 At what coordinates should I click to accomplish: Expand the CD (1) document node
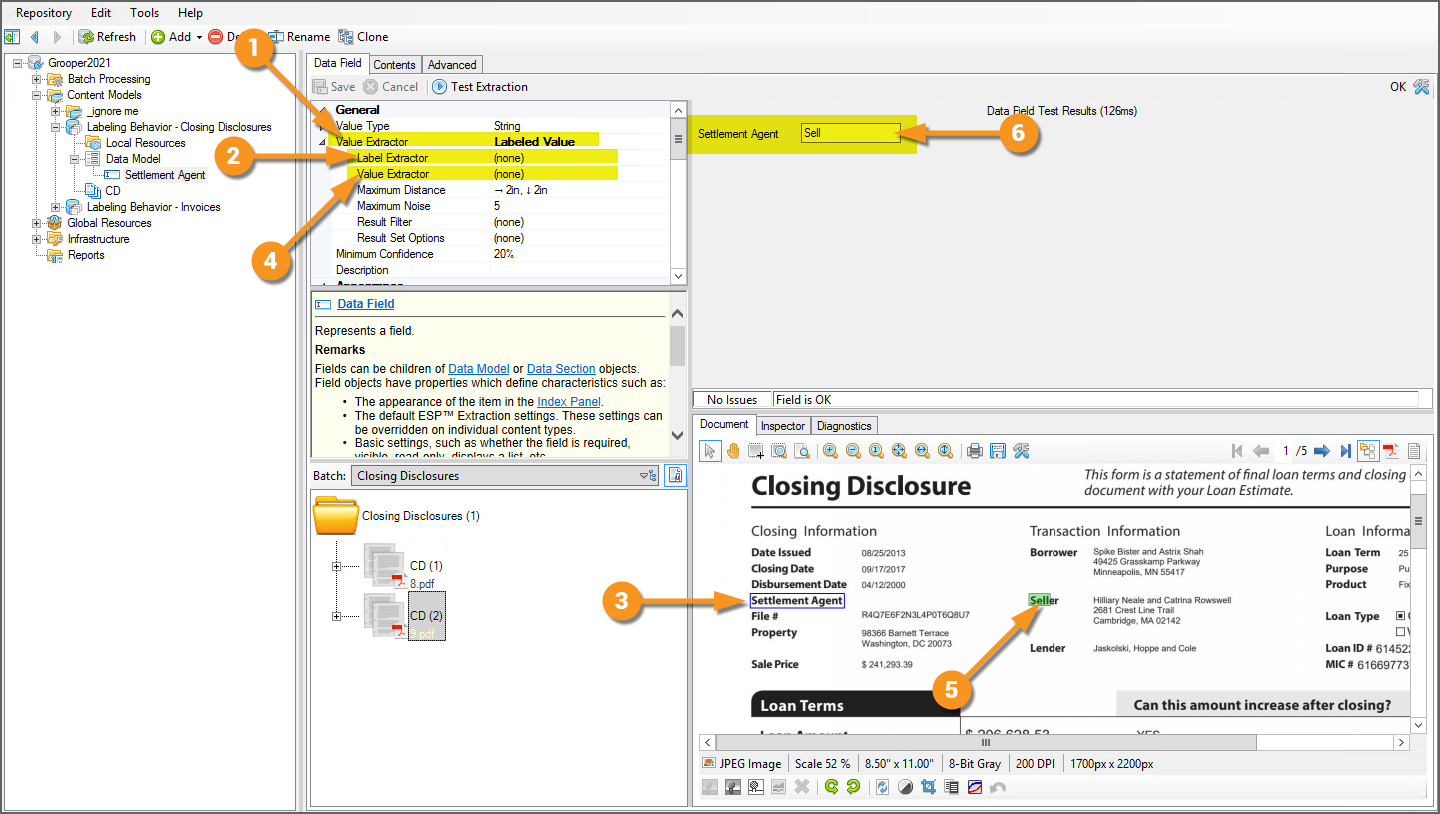click(336, 566)
